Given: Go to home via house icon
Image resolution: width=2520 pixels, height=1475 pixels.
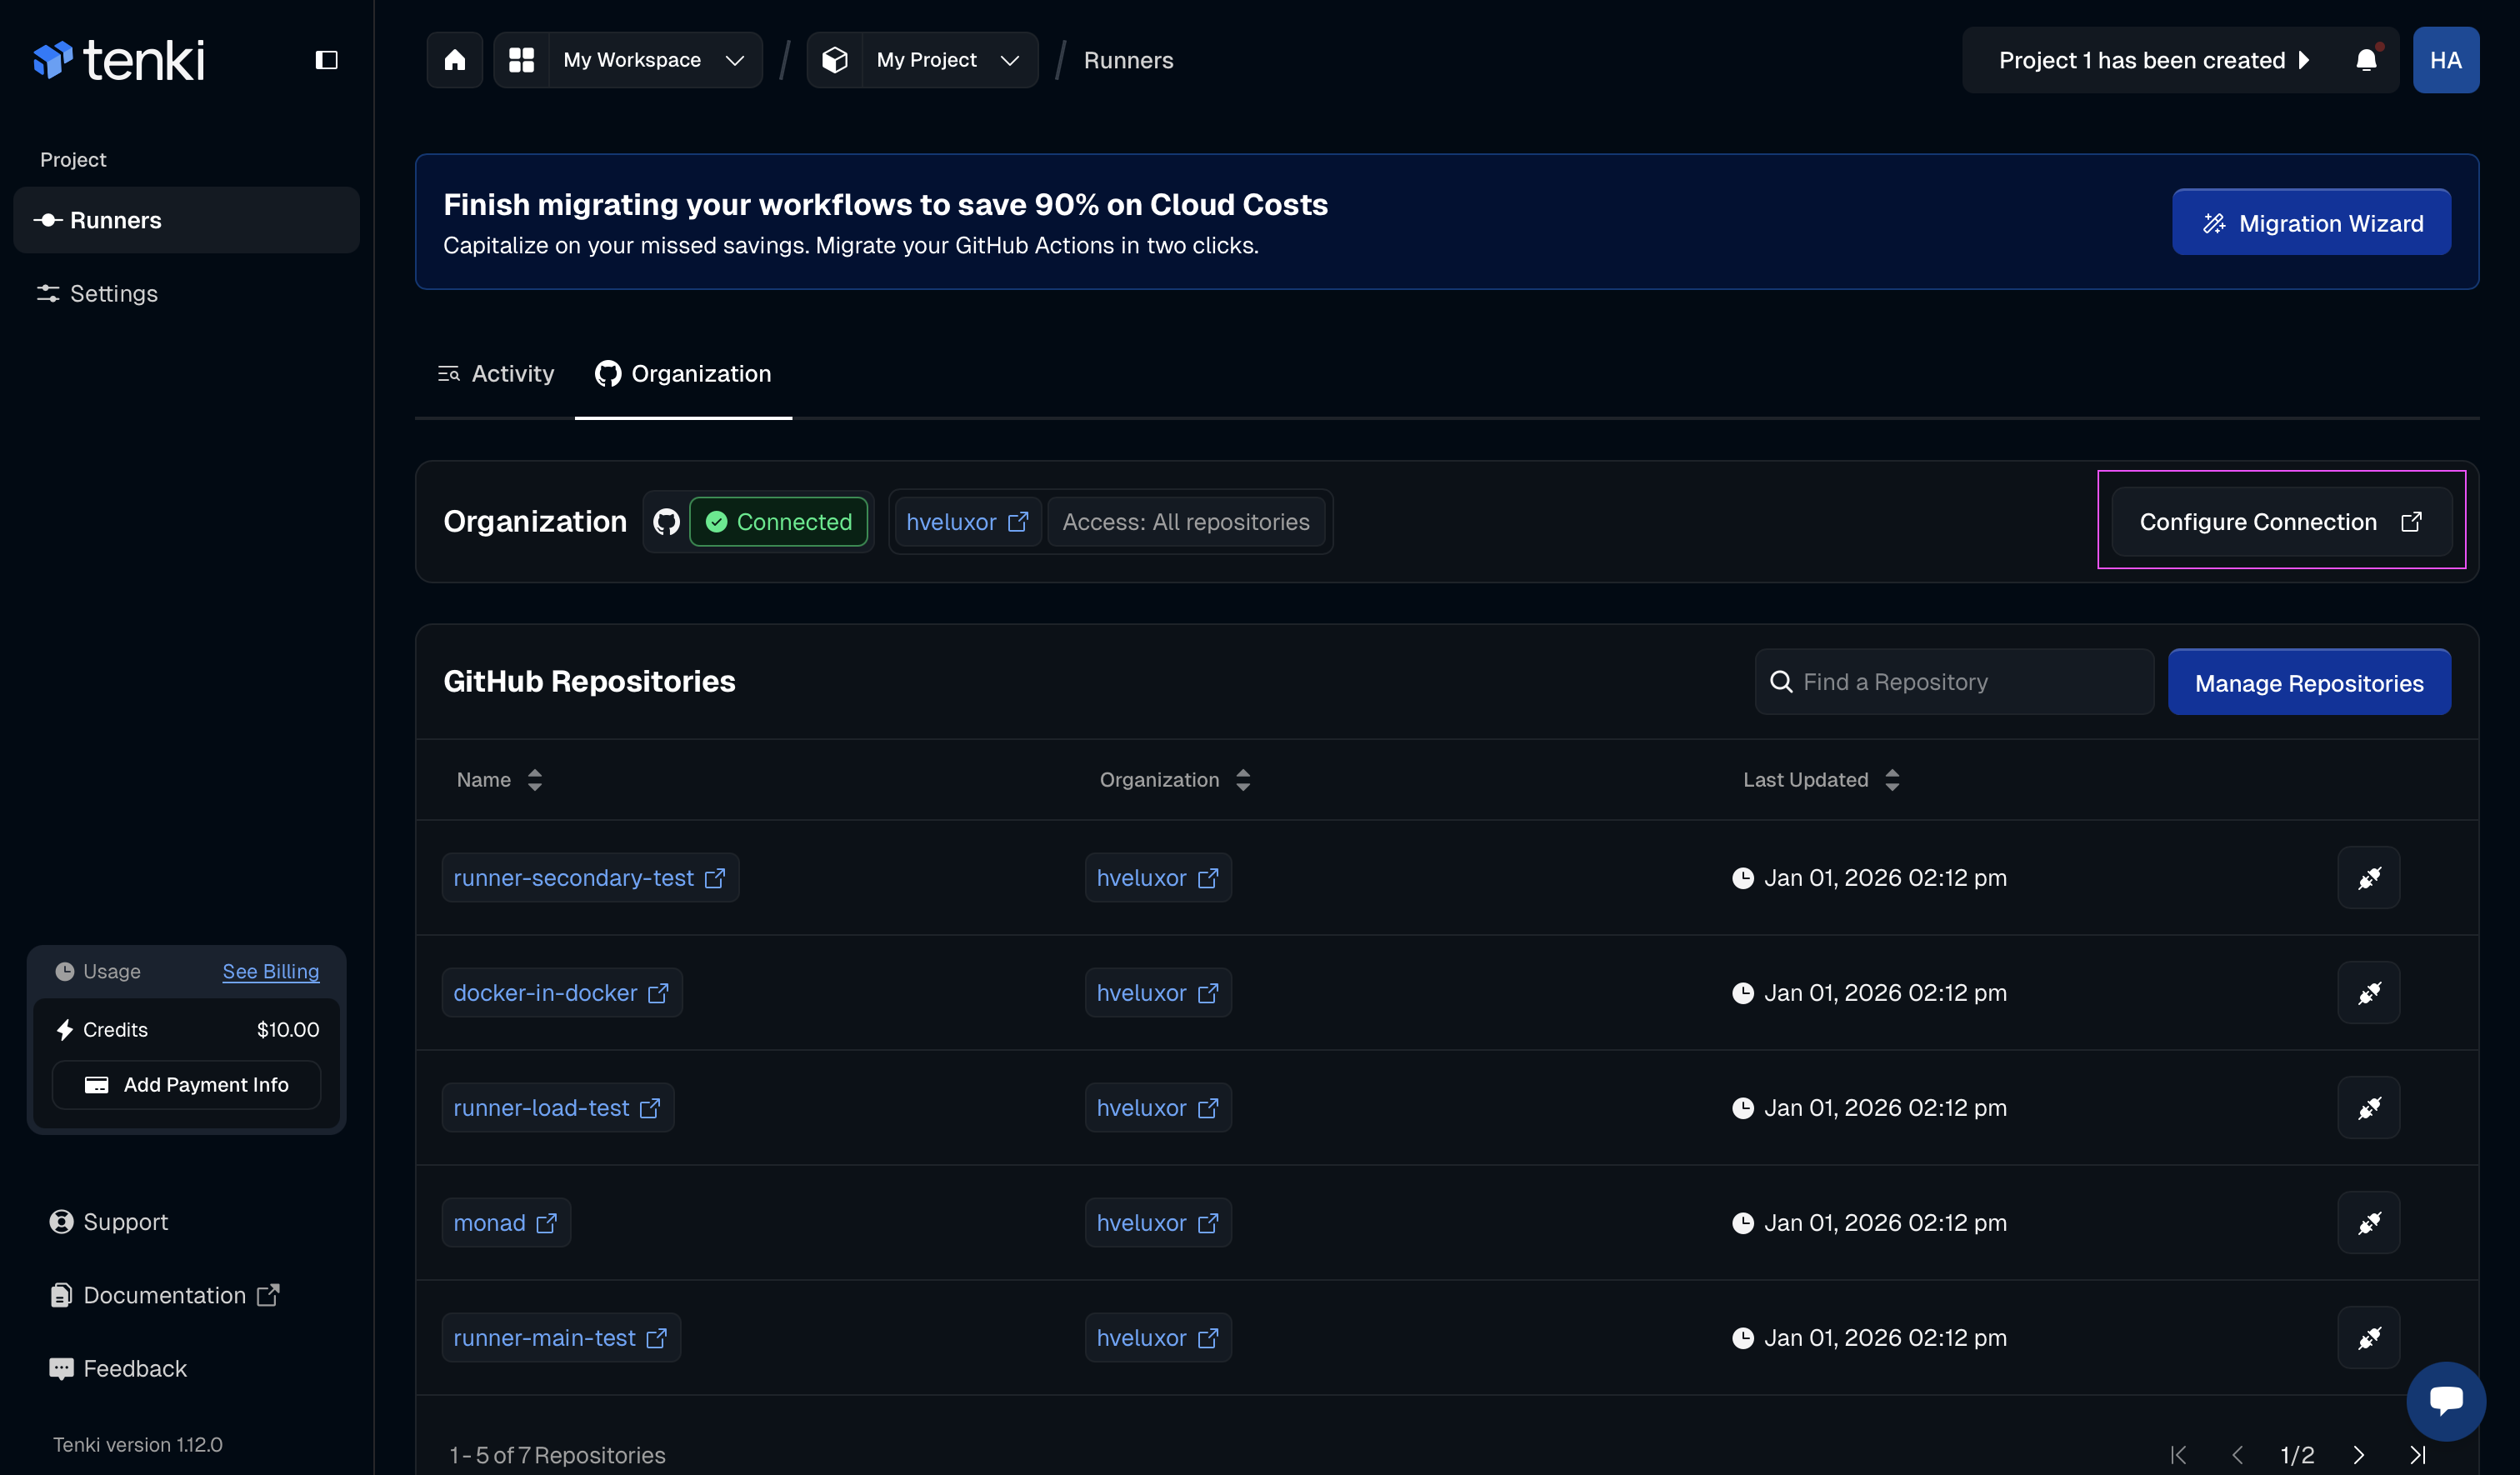Looking at the screenshot, I should [x=455, y=60].
